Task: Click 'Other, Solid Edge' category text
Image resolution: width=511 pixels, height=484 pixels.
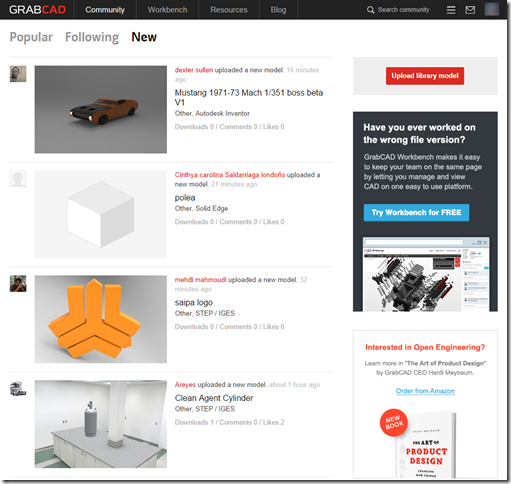Action: (x=201, y=208)
